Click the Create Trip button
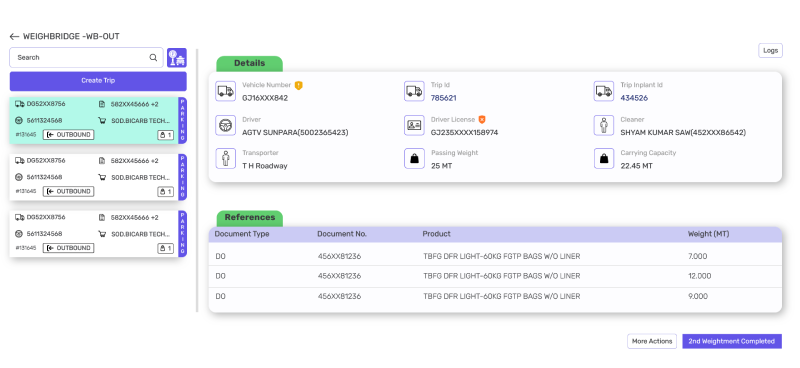This screenshot has height=368, width=800. tap(98, 81)
